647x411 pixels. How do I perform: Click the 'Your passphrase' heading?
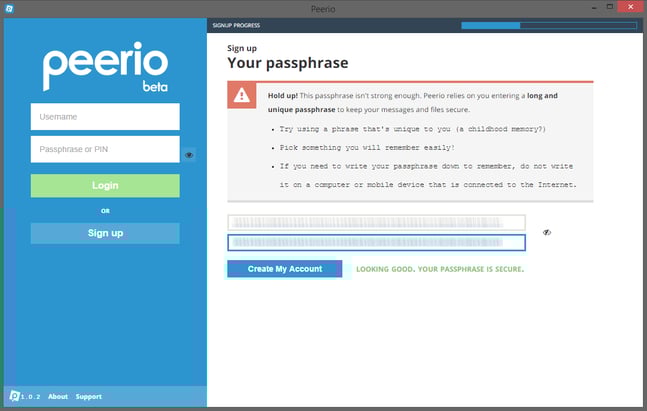point(288,63)
